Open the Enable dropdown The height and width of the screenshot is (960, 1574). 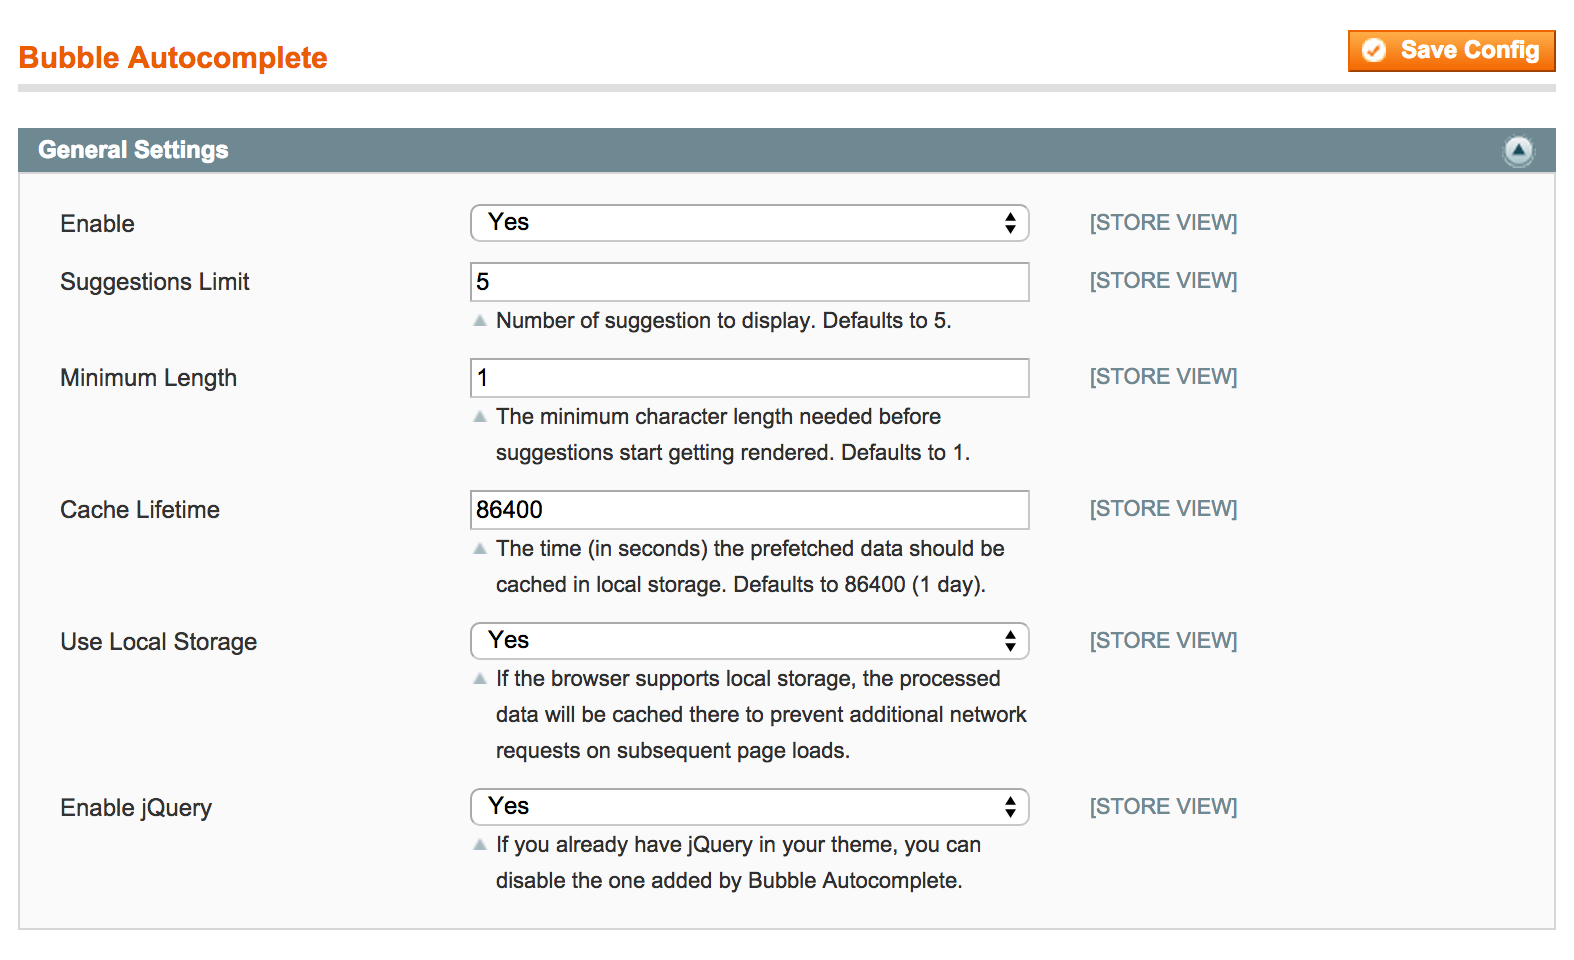coord(749,223)
